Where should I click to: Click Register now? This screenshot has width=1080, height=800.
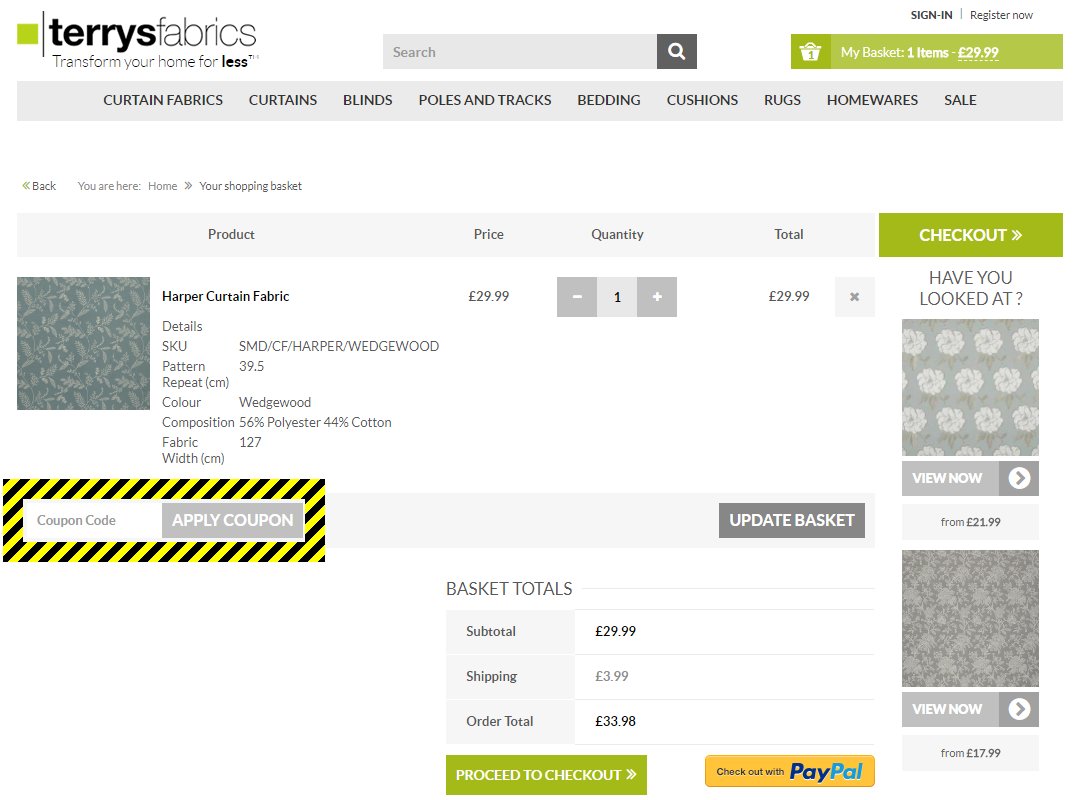[x=1001, y=15]
